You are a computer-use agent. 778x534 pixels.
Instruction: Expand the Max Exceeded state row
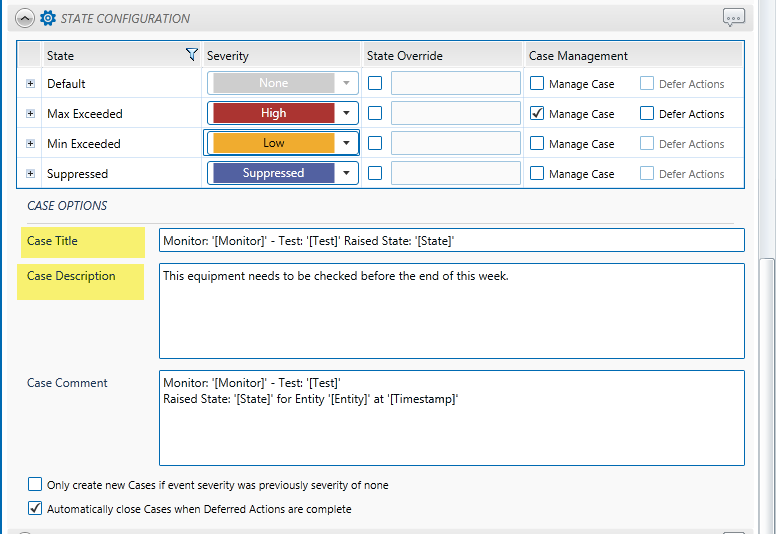click(30, 114)
